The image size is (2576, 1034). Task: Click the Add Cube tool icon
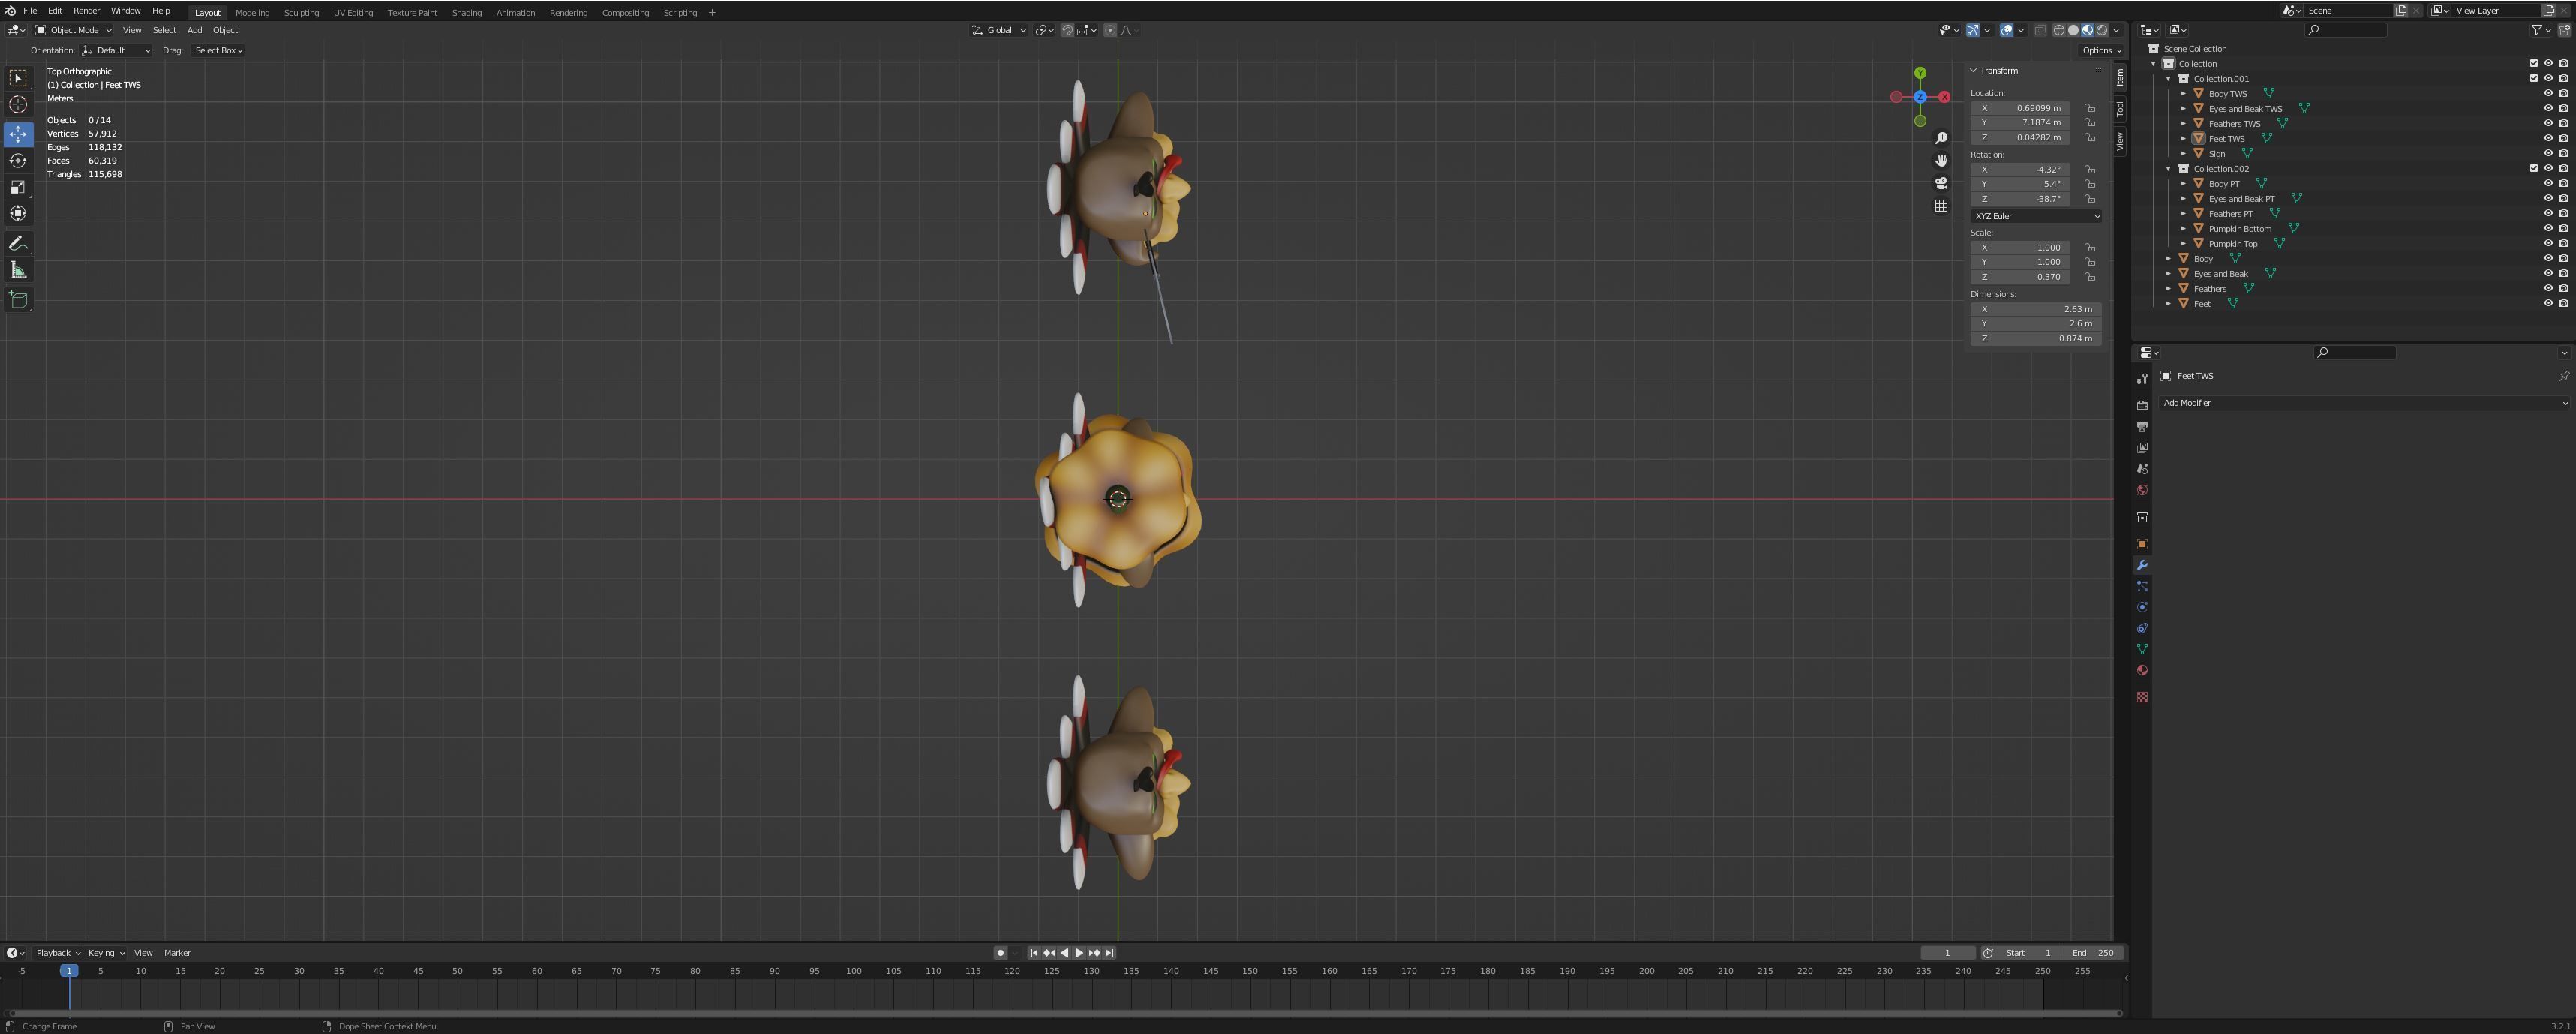18,299
